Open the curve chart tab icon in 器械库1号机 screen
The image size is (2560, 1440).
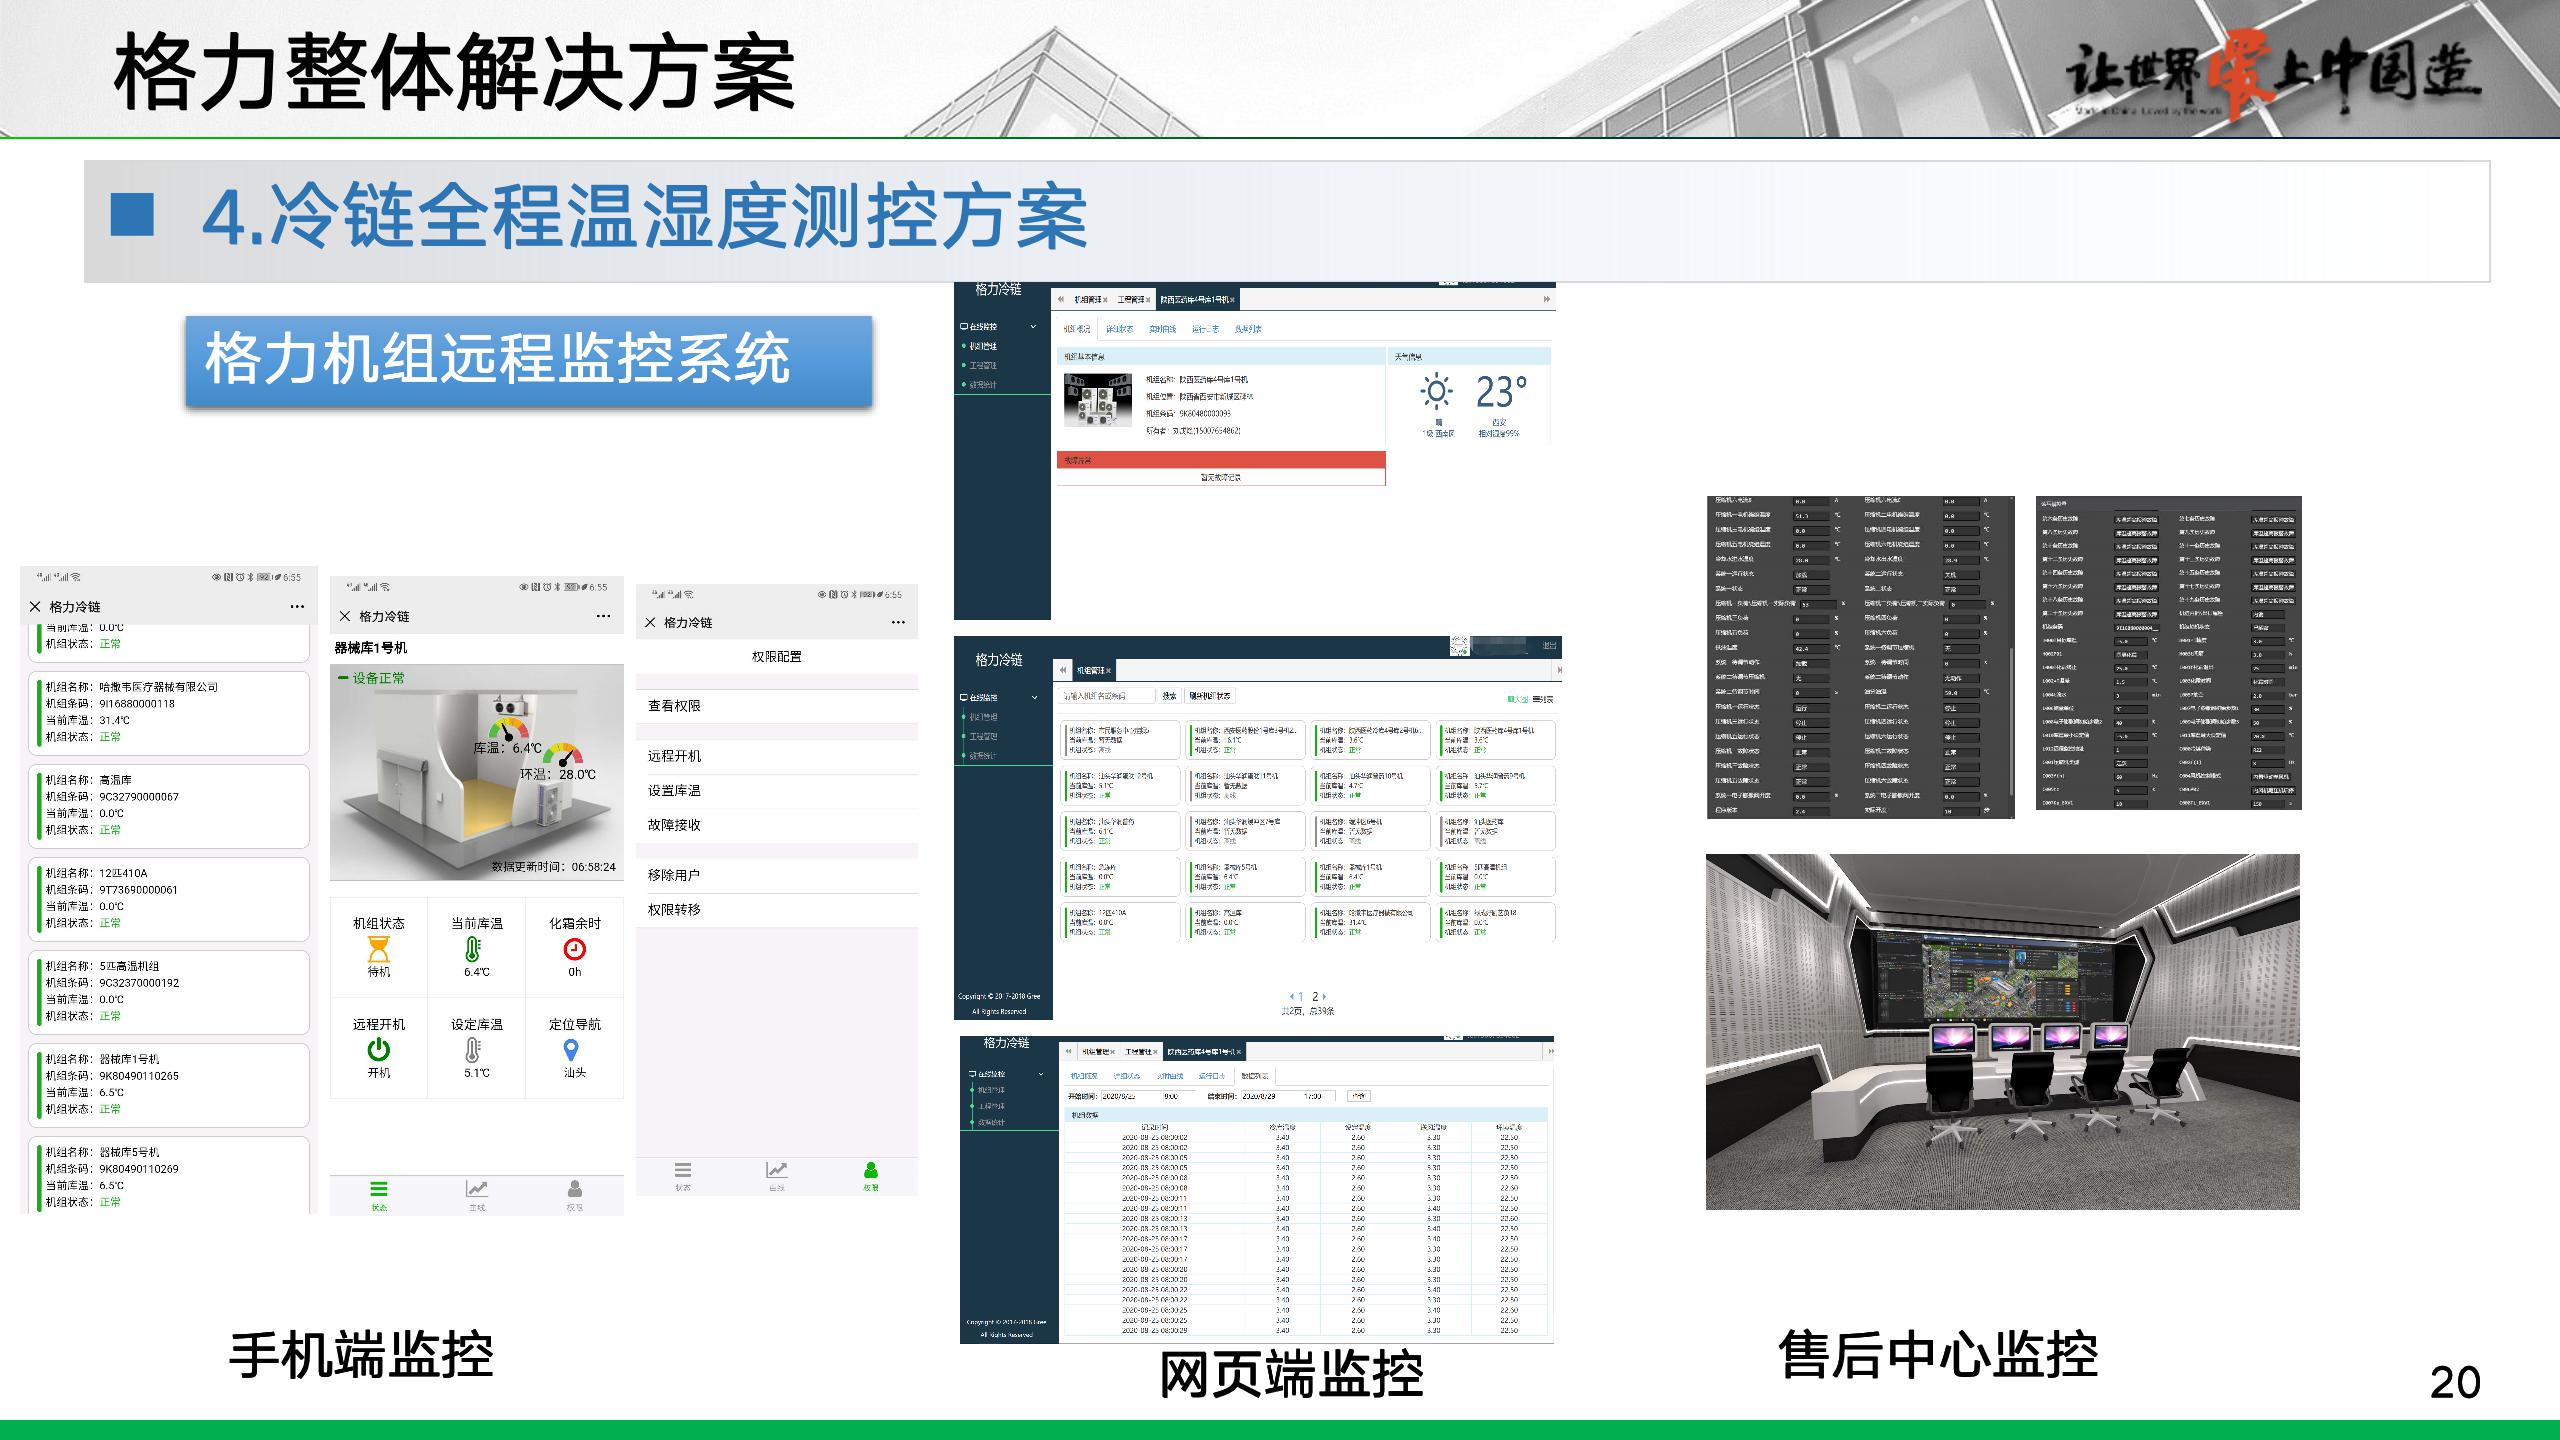[476, 1190]
